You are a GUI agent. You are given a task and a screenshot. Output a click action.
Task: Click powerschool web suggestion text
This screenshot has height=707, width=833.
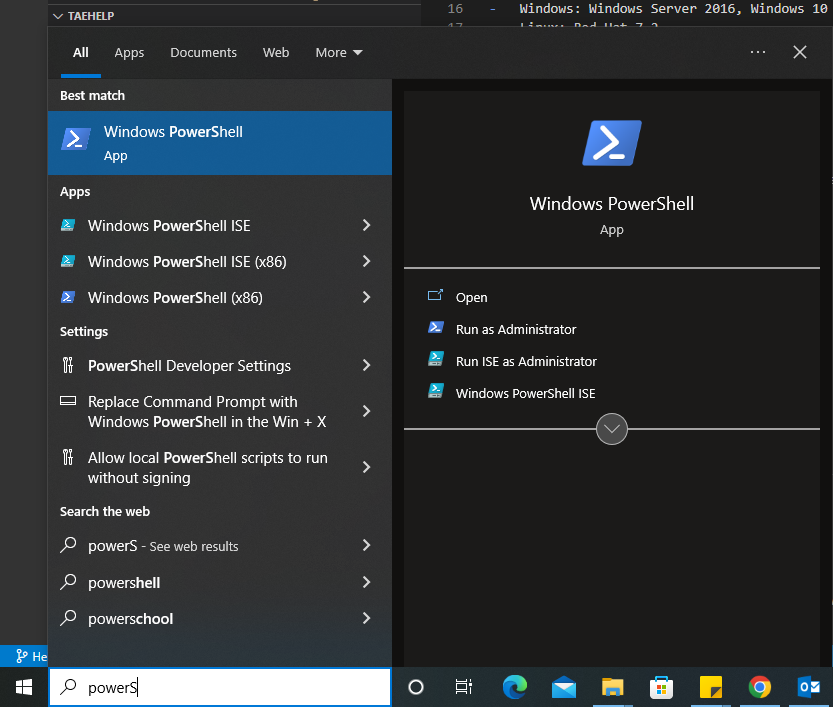(x=131, y=618)
